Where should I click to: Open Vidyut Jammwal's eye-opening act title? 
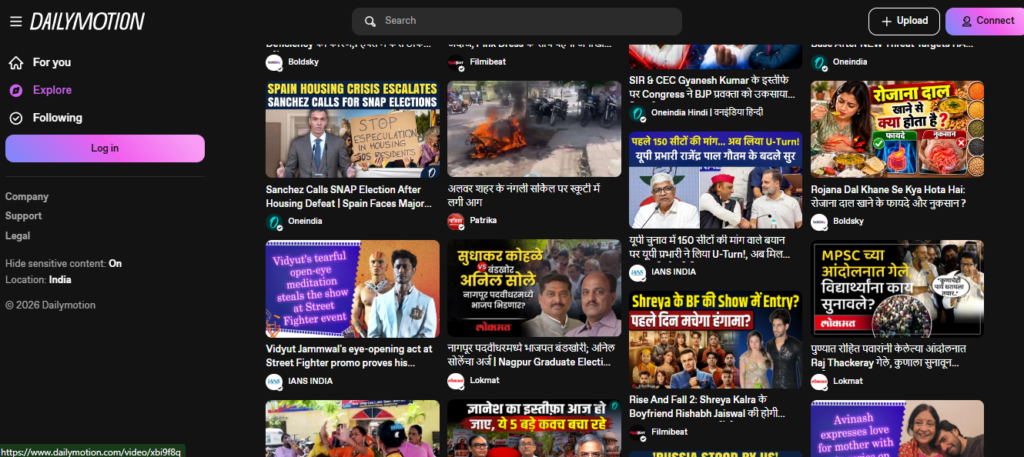pos(349,356)
